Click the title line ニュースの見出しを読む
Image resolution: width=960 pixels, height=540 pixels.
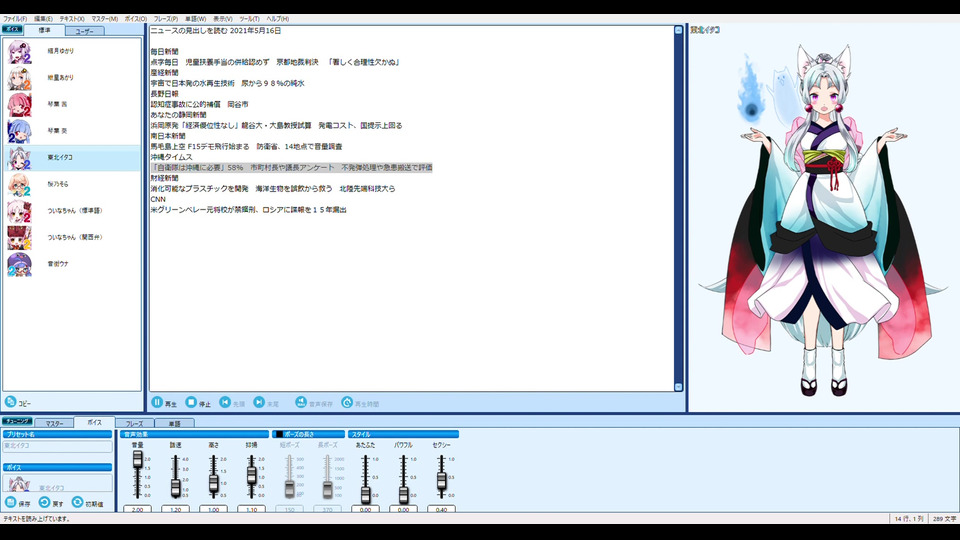[216, 31]
